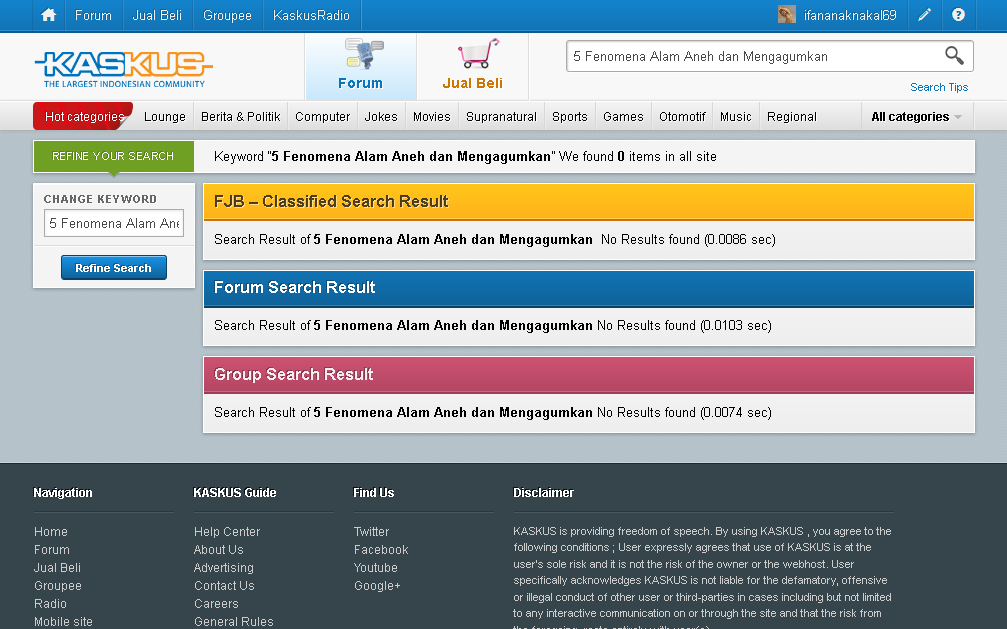The height and width of the screenshot is (629, 1007).
Task: Click Forum Search Result header
Action: coord(589,288)
